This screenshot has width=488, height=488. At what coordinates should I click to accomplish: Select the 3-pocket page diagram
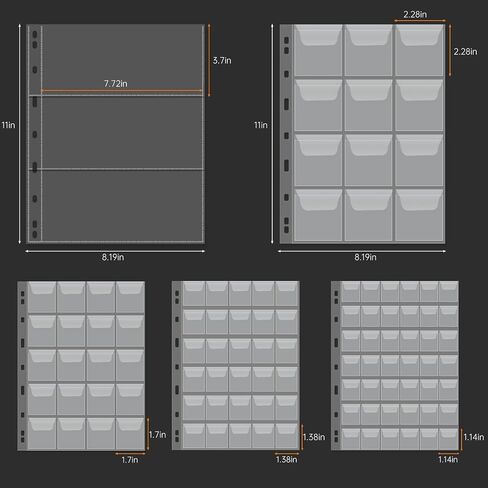(x=115, y=133)
